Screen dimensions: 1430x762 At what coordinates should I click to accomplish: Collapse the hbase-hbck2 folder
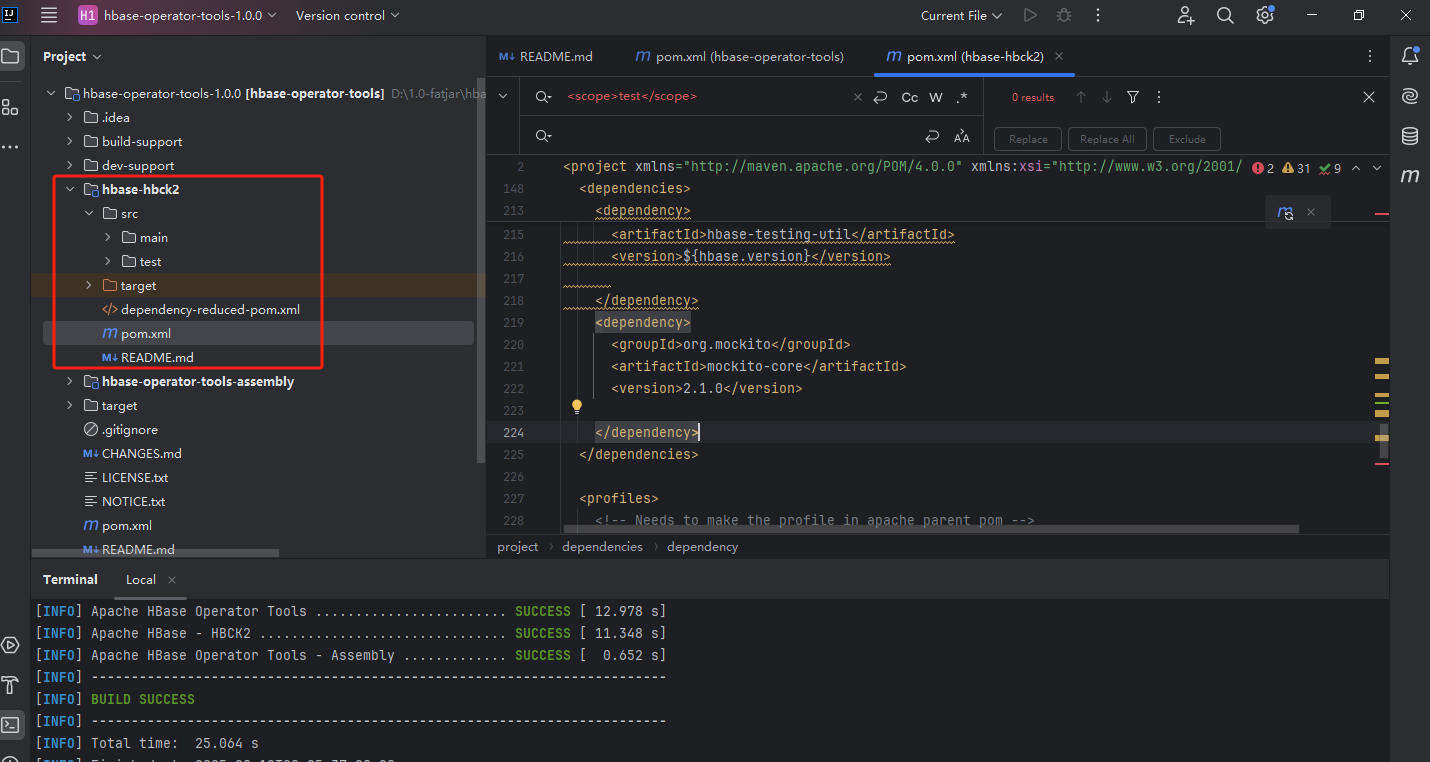coord(69,190)
